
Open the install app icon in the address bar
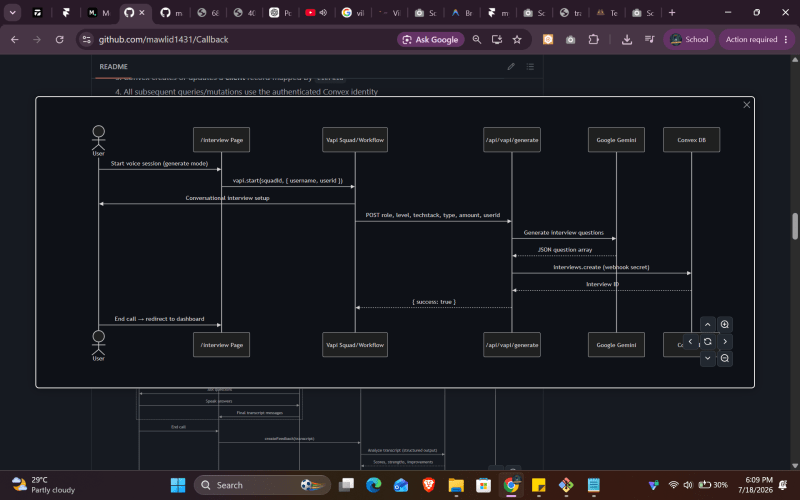point(496,39)
